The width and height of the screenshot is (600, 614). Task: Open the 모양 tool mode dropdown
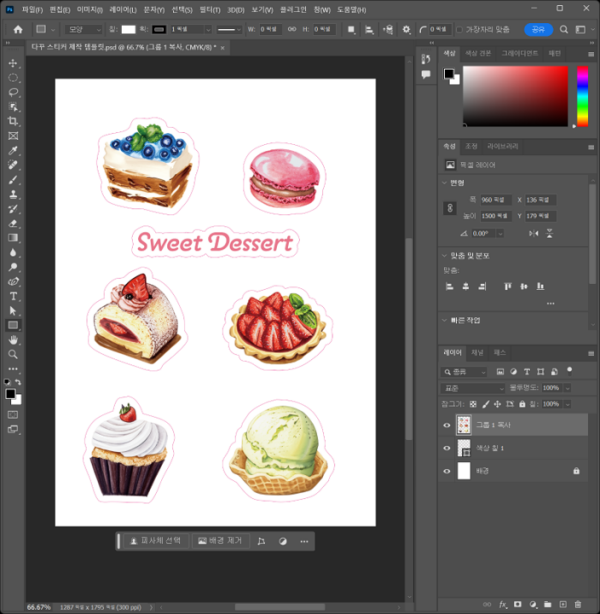click(x=84, y=29)
